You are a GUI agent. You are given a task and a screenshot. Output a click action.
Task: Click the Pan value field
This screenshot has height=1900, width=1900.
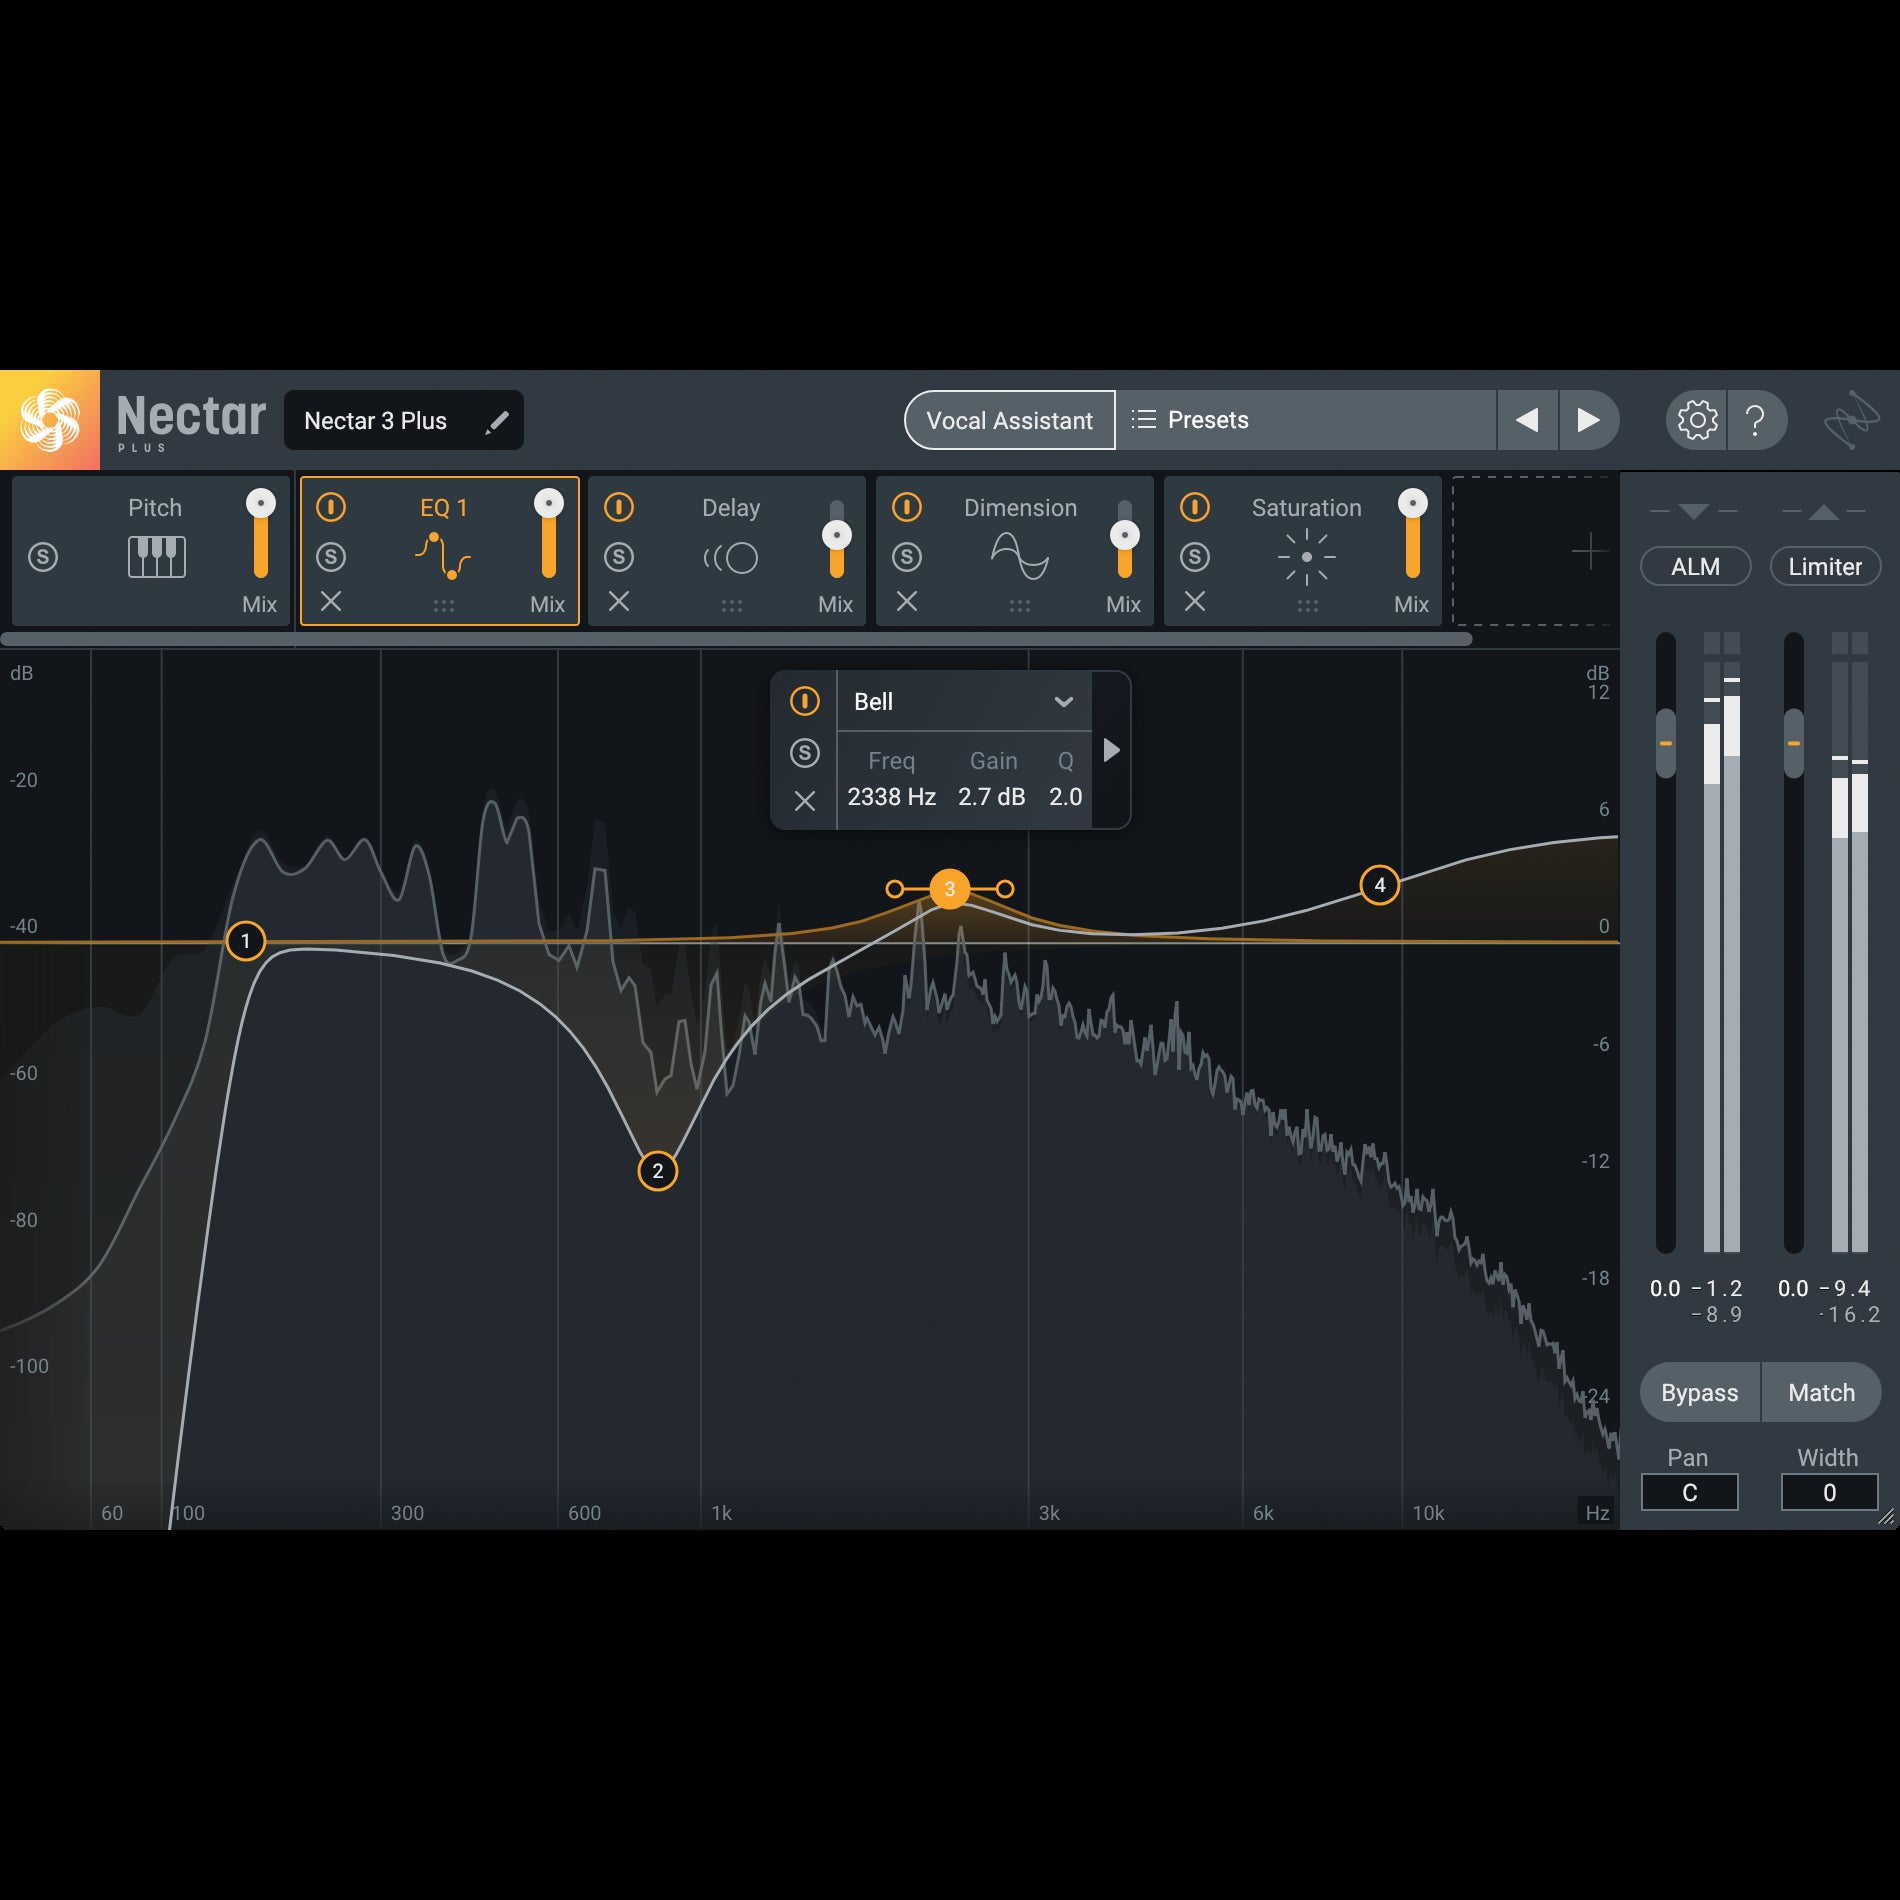click(x=1690, y=1492)
